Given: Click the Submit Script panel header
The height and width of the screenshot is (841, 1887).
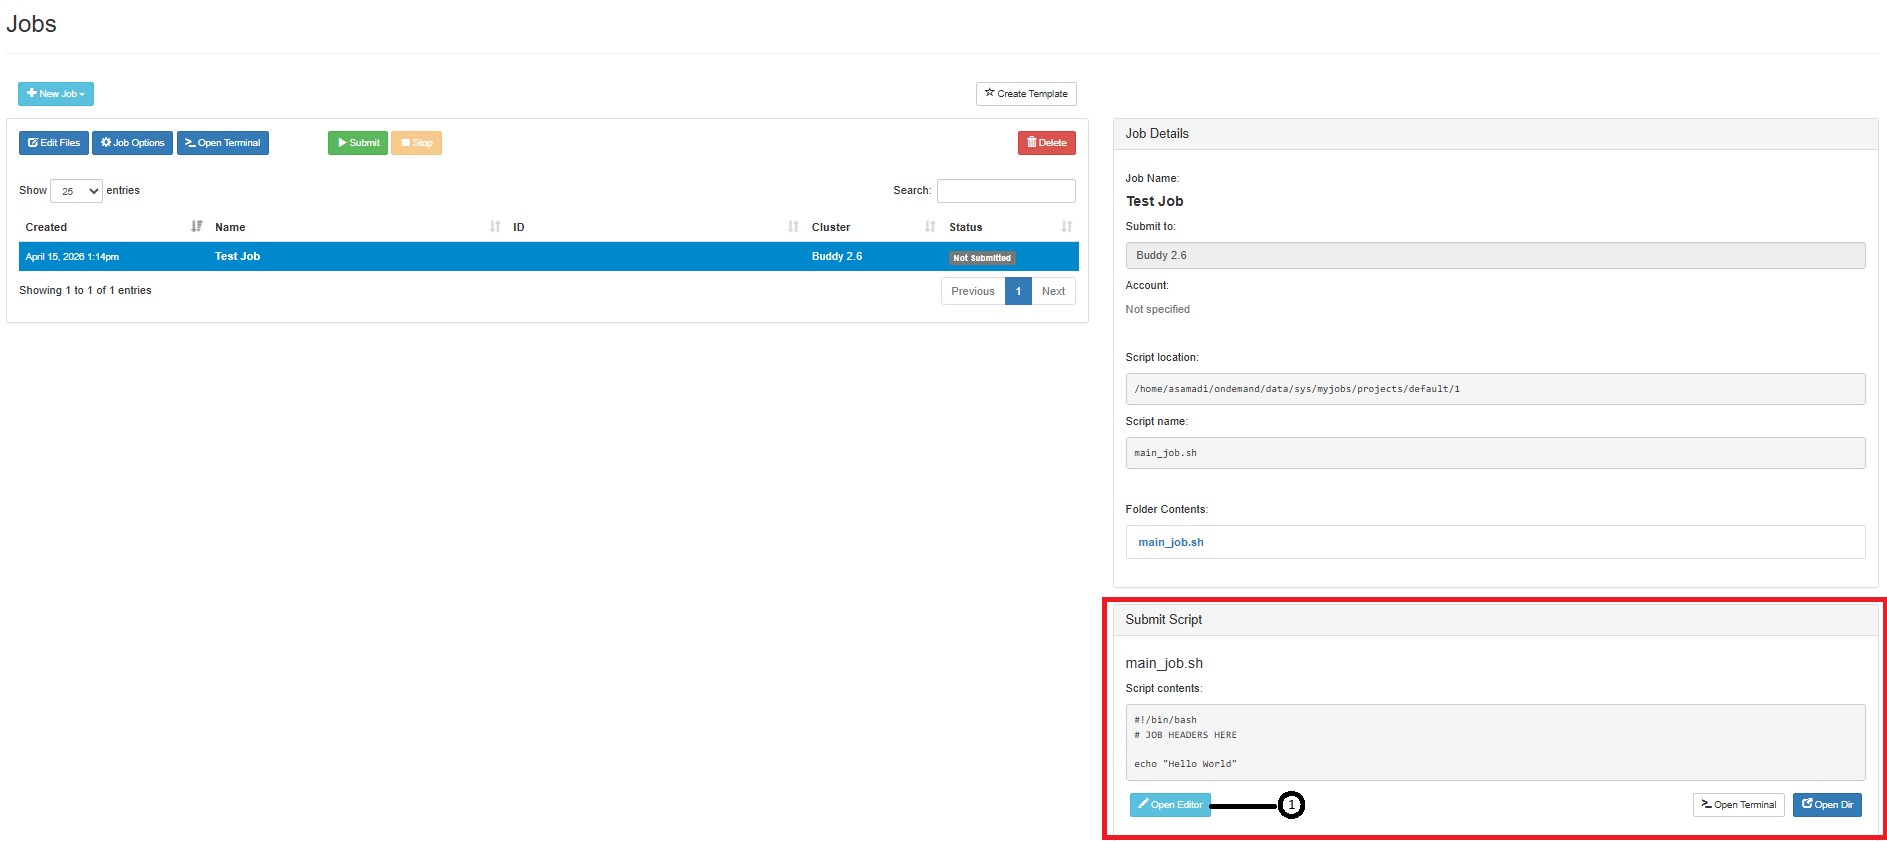Looking at the screenshot, I should click(x=1495, y=620).
